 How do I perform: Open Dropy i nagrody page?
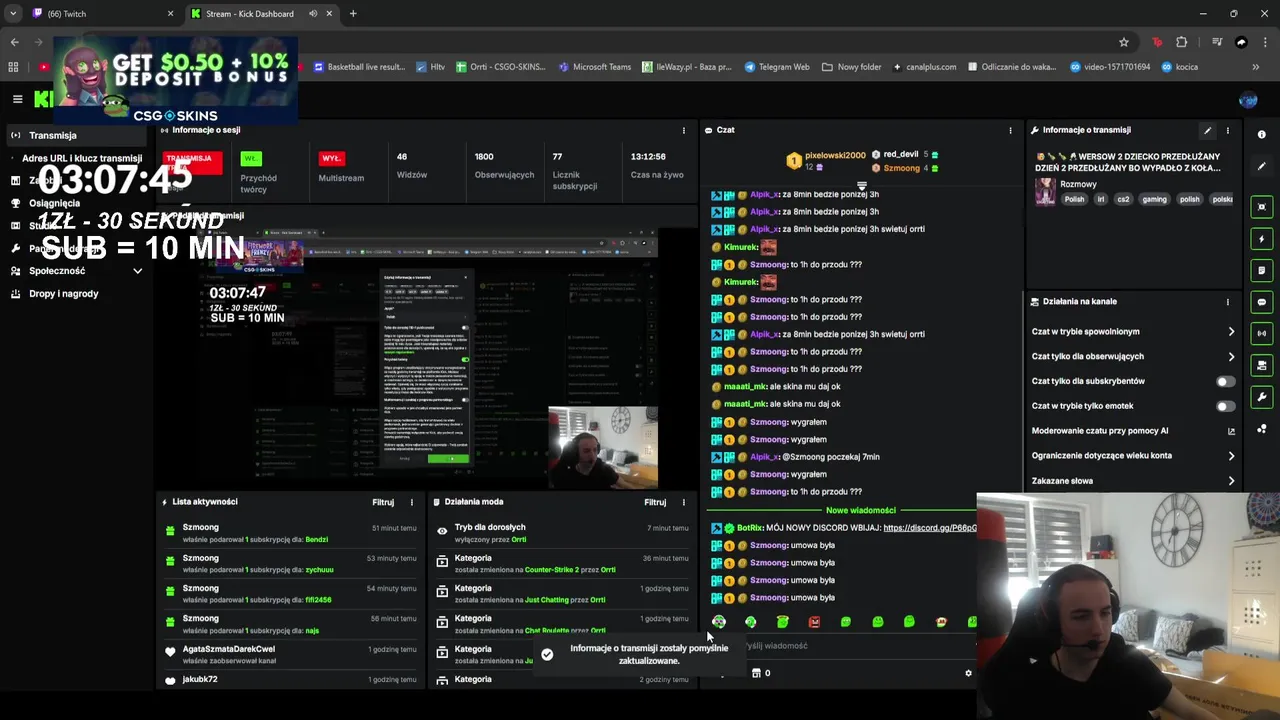(63, 294)
